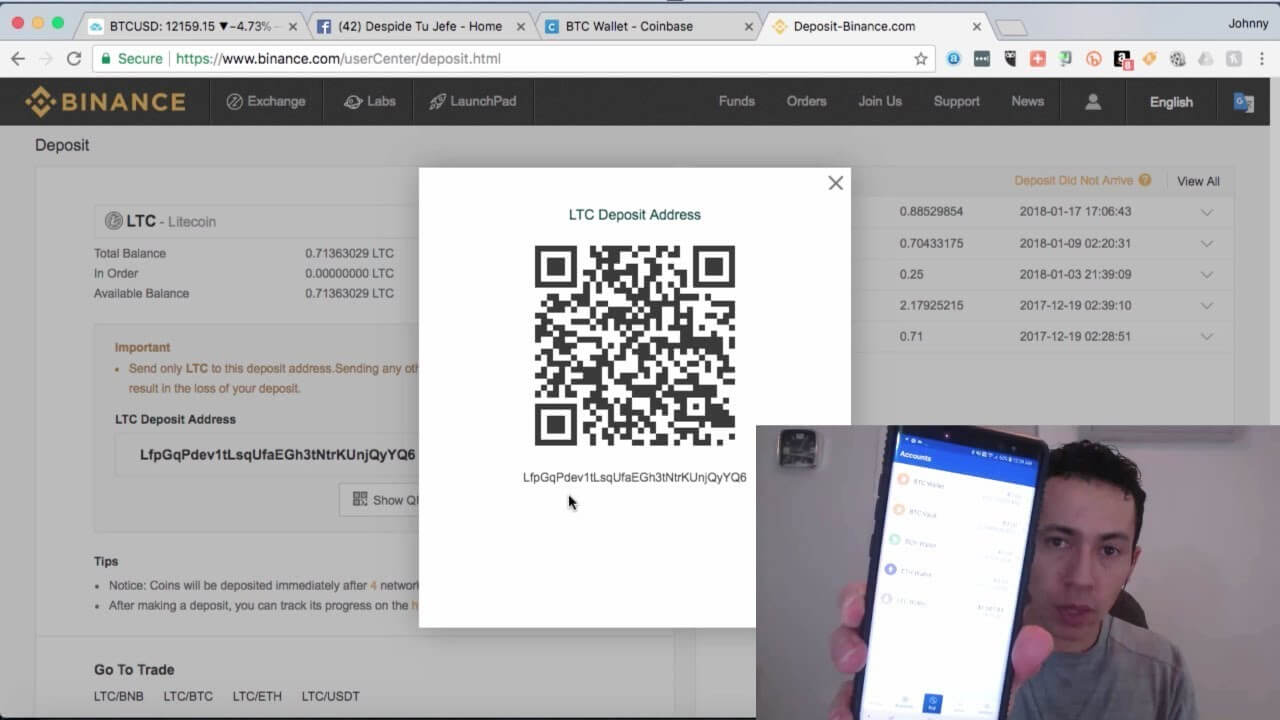Bookmark this page with the star icon
1280x720 pixels.
point(921,59)
